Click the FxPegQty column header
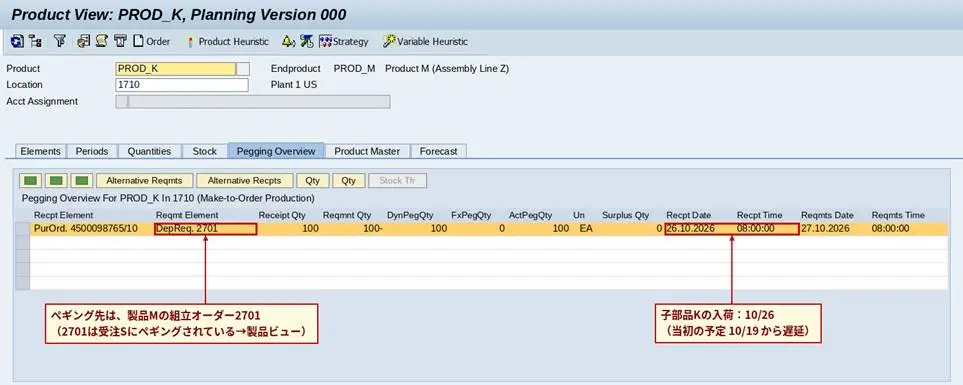The width and height of the screenshot is (963, 385). click(471, 215)
